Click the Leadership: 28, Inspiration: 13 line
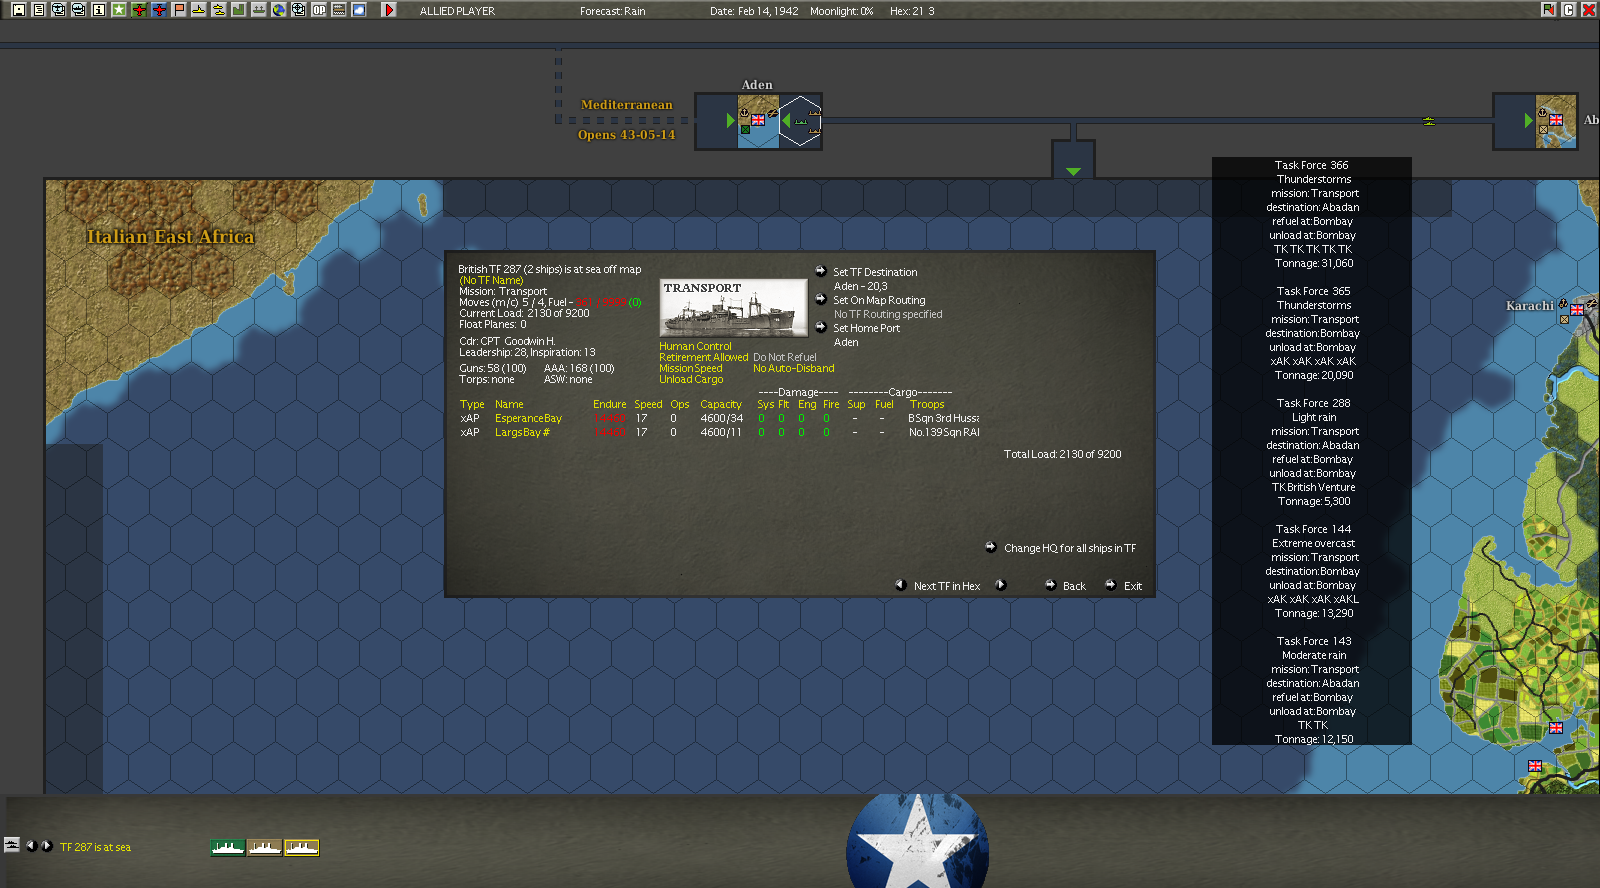 coord(527,352)
